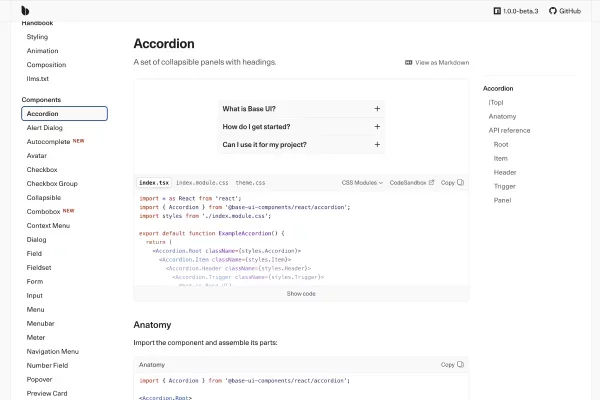Navigate to the Combobox page in sidebar

(43, 211)
